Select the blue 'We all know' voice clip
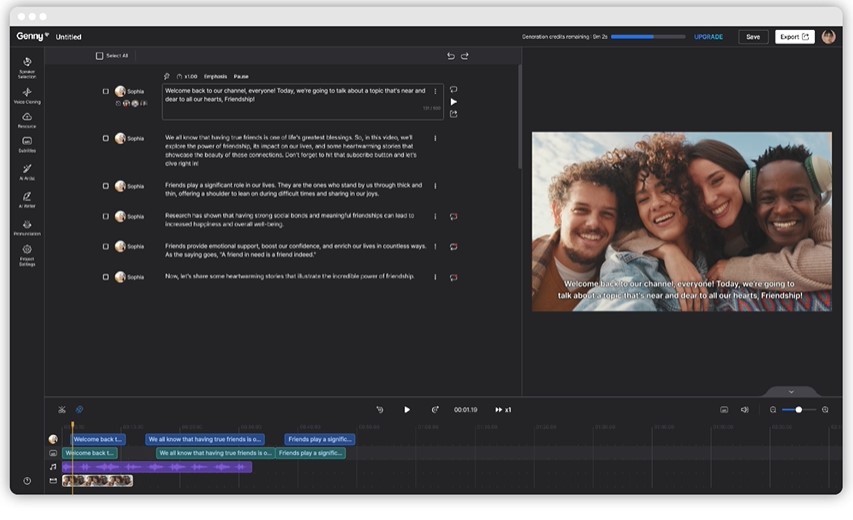 click(x=205, y=439)
